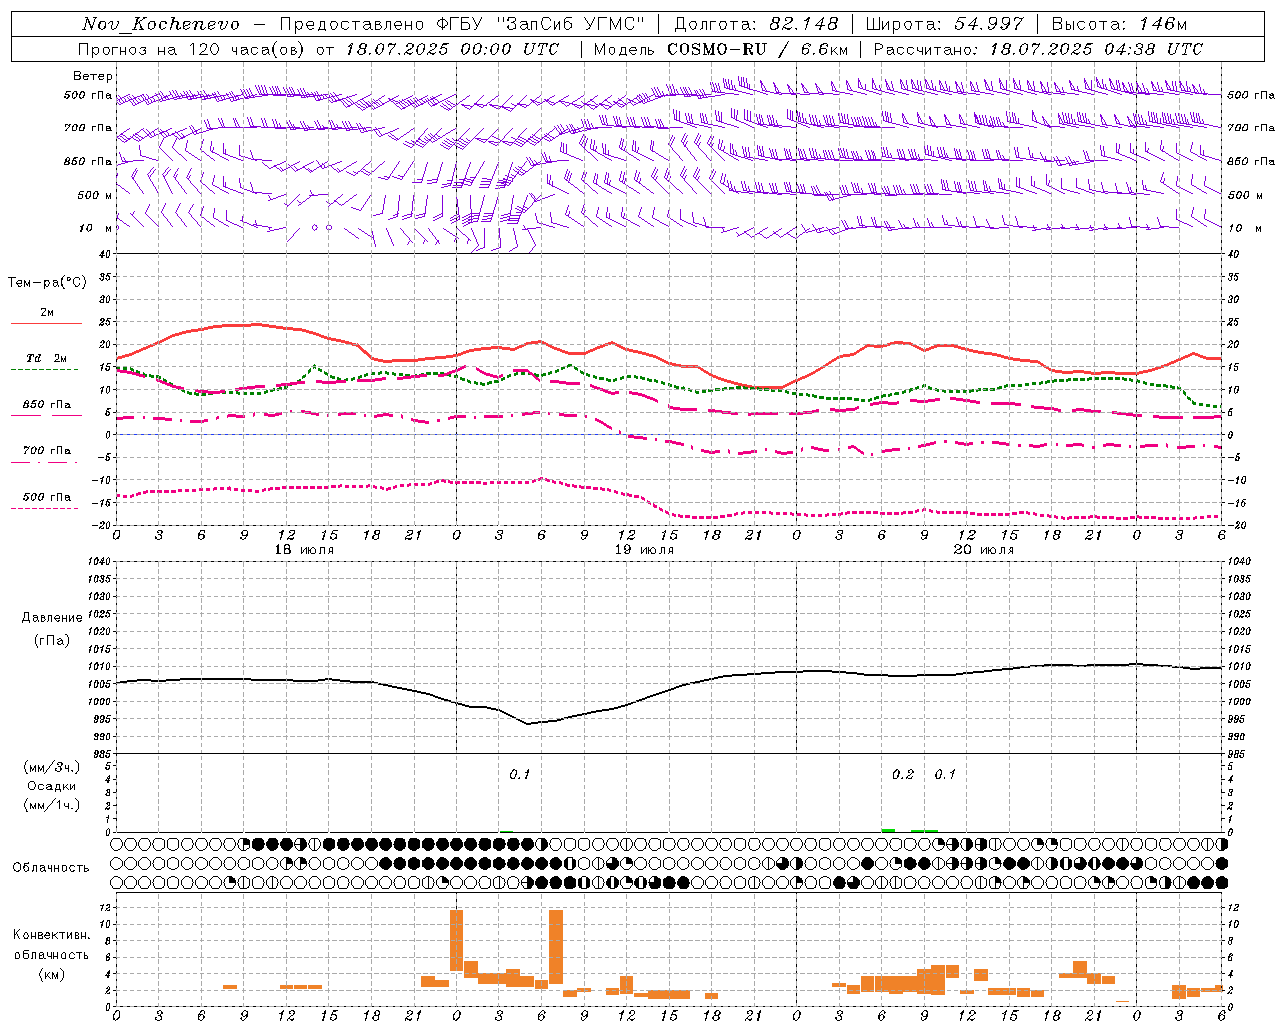Screen dimensions: 1280x1024
Task: Click the '(мм/3ч.)' units label
Action: click(52, 767)
